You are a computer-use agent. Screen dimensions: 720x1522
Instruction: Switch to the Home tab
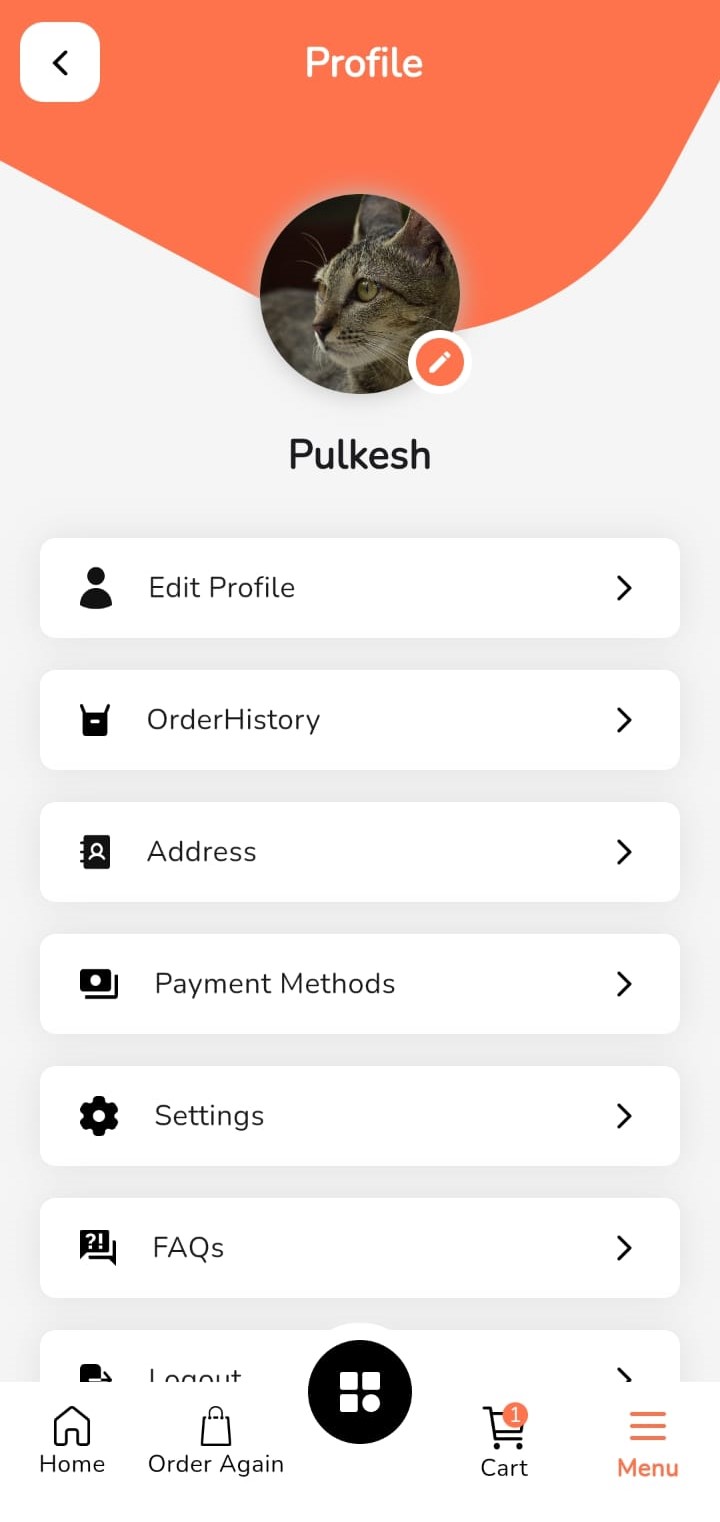(72, 1440)
